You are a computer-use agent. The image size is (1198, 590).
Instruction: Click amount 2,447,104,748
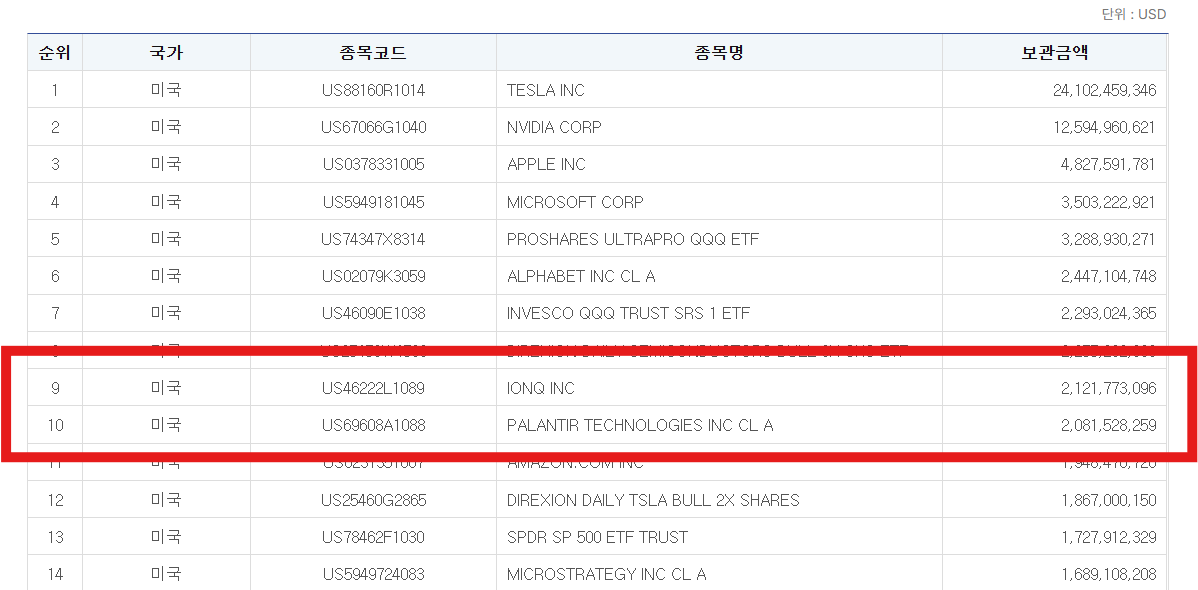pos(1108,276)
